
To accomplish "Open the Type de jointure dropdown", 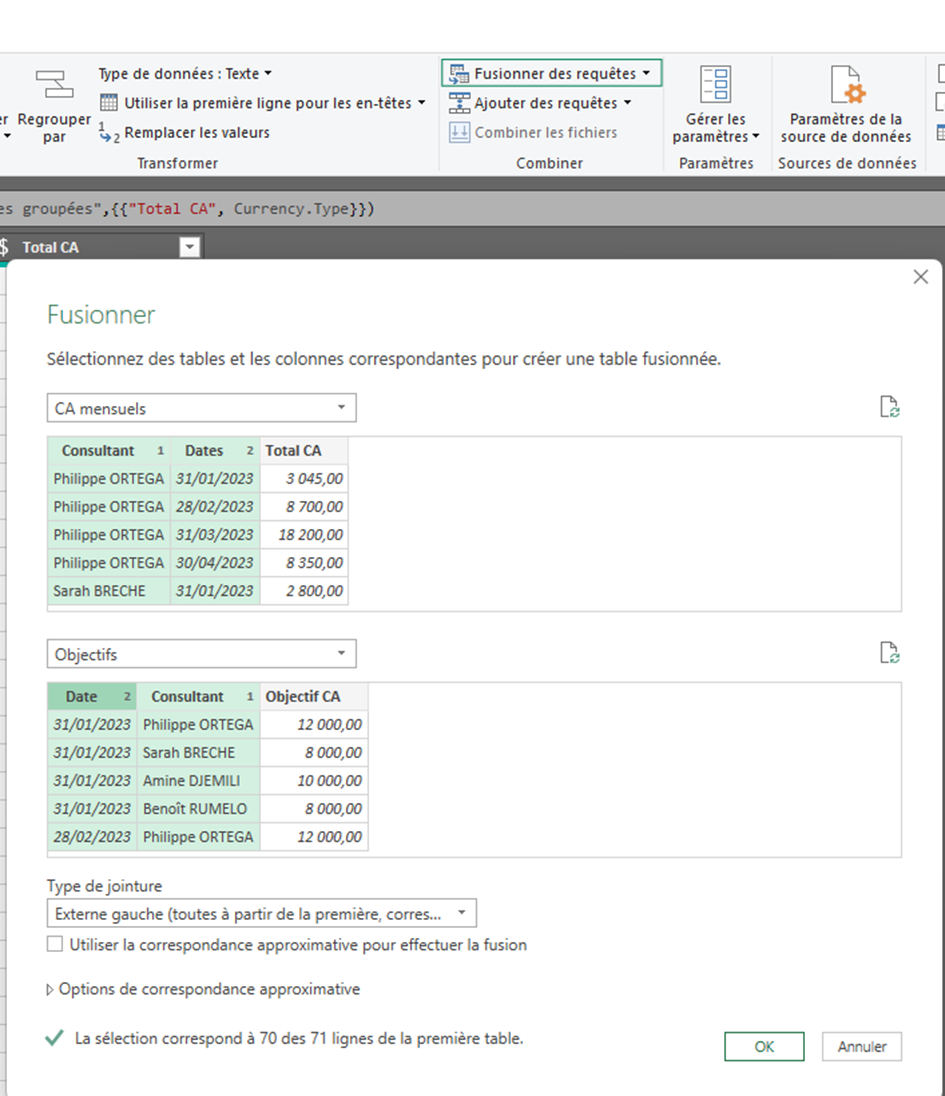I will click(261, 914).
